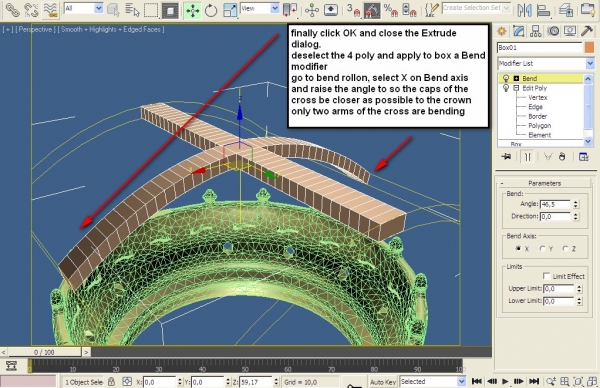
Task: Click the Unlink Selection tool
Action: point(31,10)
